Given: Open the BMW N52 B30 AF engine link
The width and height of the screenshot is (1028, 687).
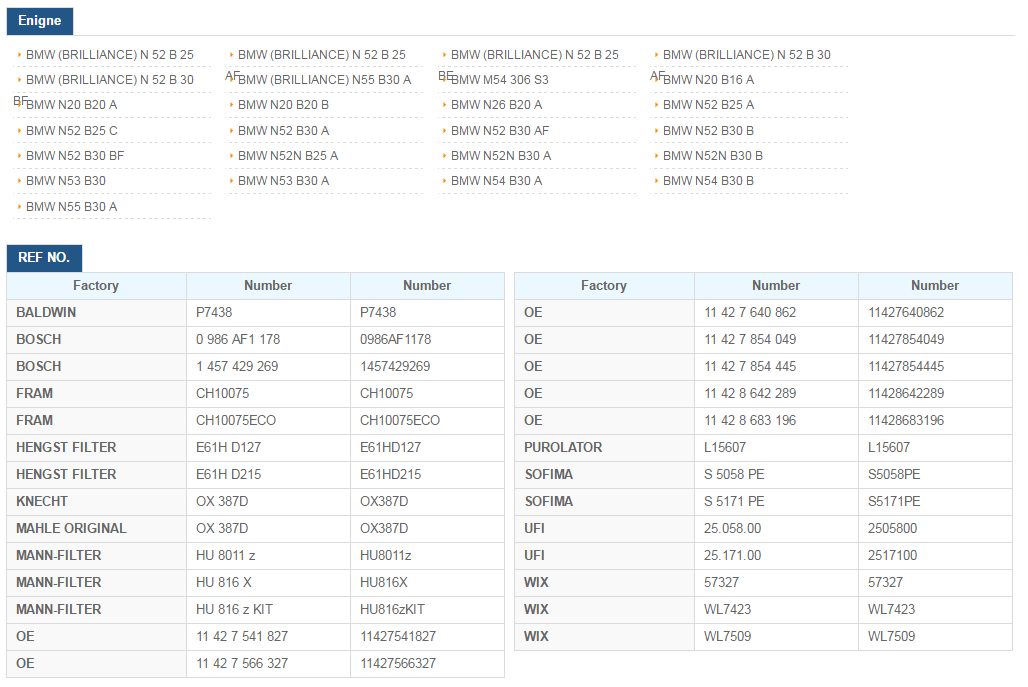Looking at the screenshot, I should click(500, 131).
